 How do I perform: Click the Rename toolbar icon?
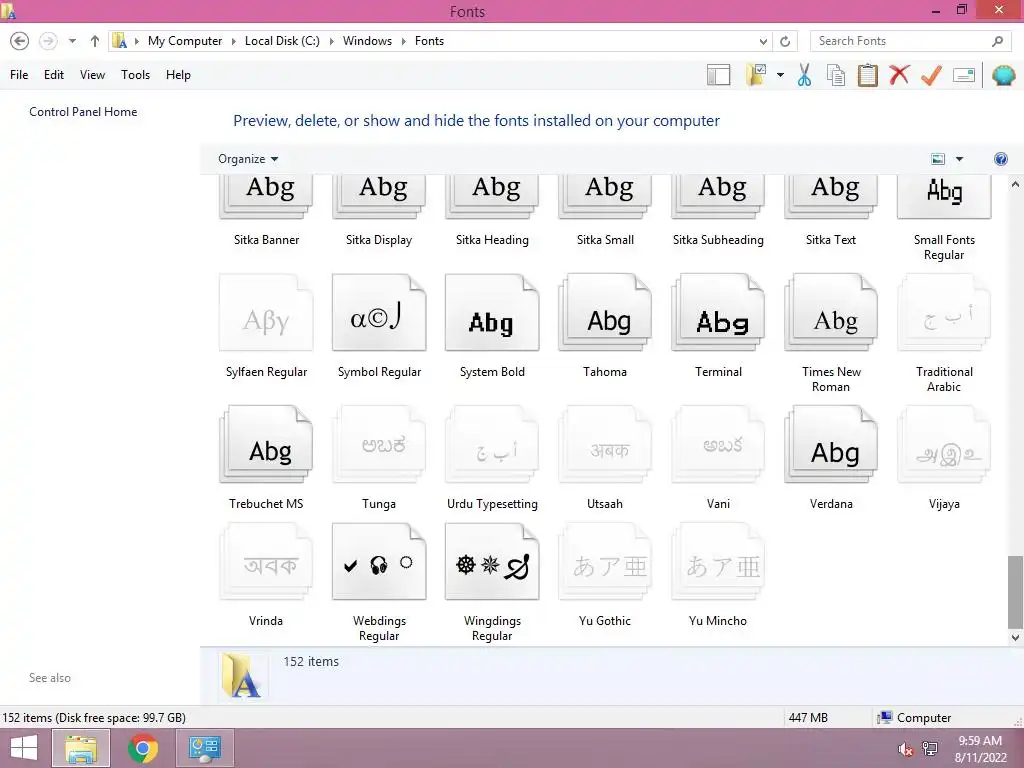point(964,75)
